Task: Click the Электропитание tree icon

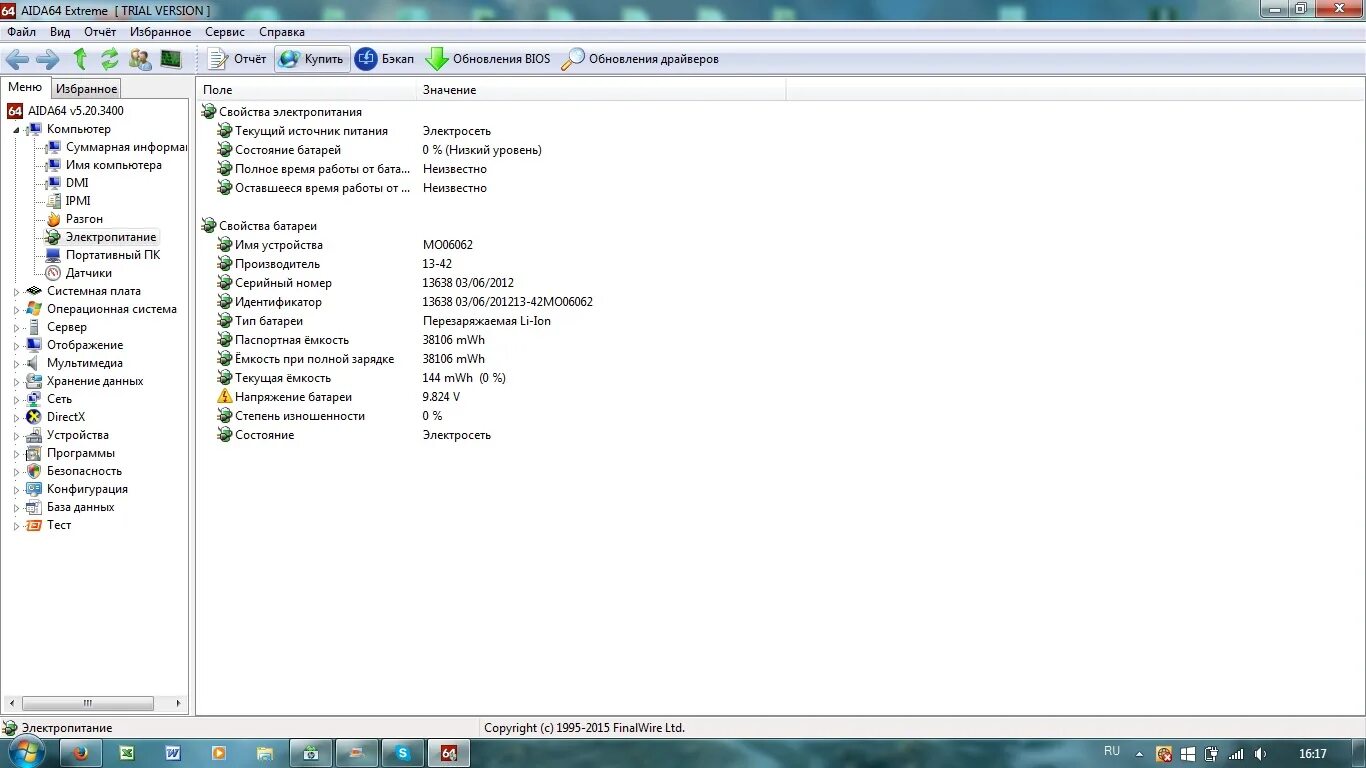Action: click(53, 237)
